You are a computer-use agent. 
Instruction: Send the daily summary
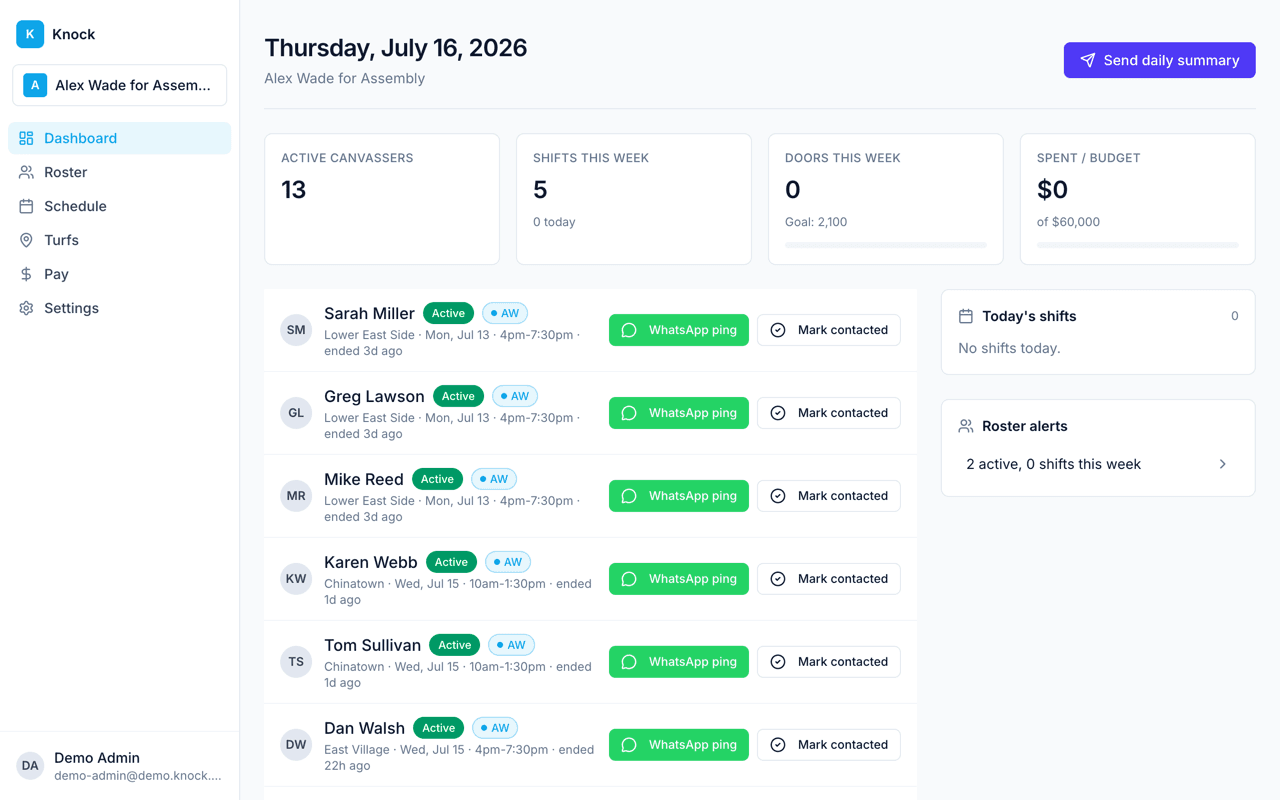click(x=1160, y=60)
